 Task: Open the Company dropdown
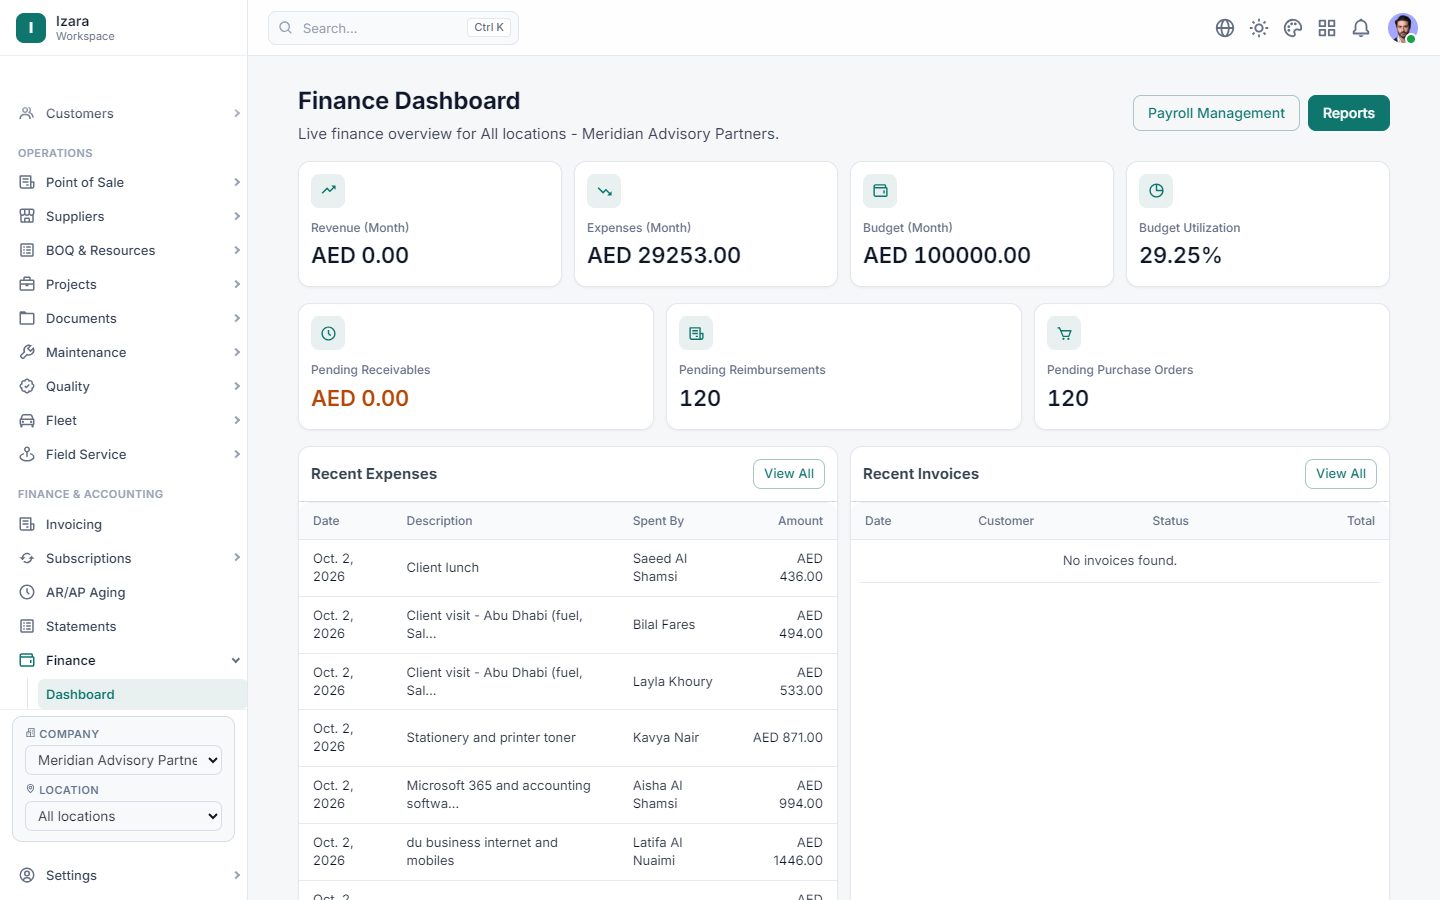[123, 760]
